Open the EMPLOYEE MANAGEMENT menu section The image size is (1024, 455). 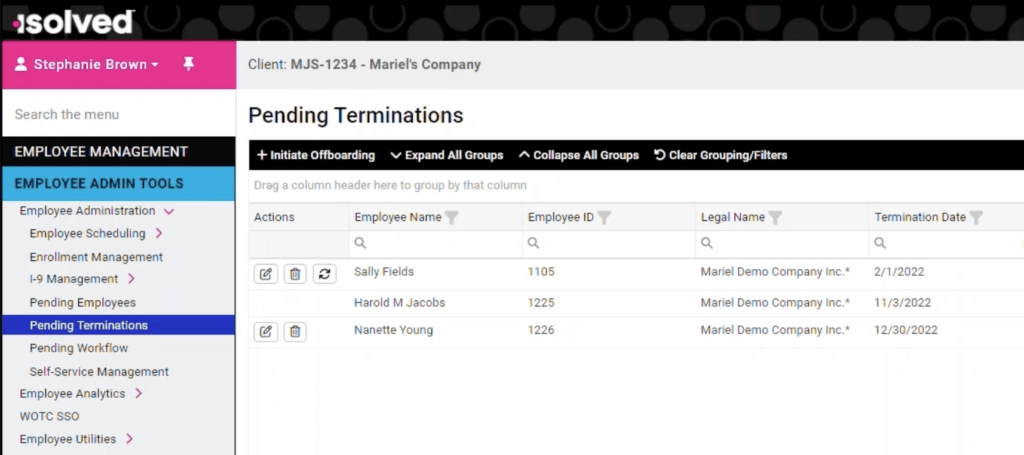[118, 151]
